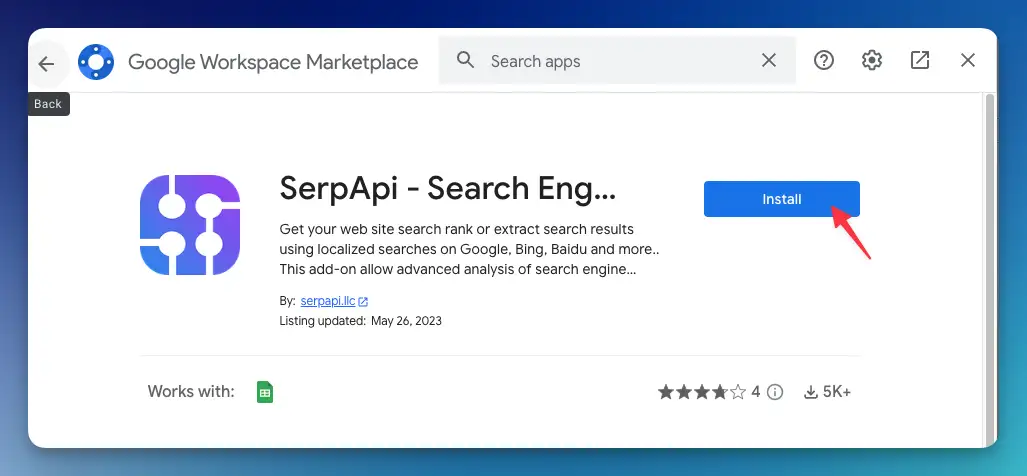1027x476 pixels.
Task: Click the add-on description paragraph
Action: [x=469, y=249]
